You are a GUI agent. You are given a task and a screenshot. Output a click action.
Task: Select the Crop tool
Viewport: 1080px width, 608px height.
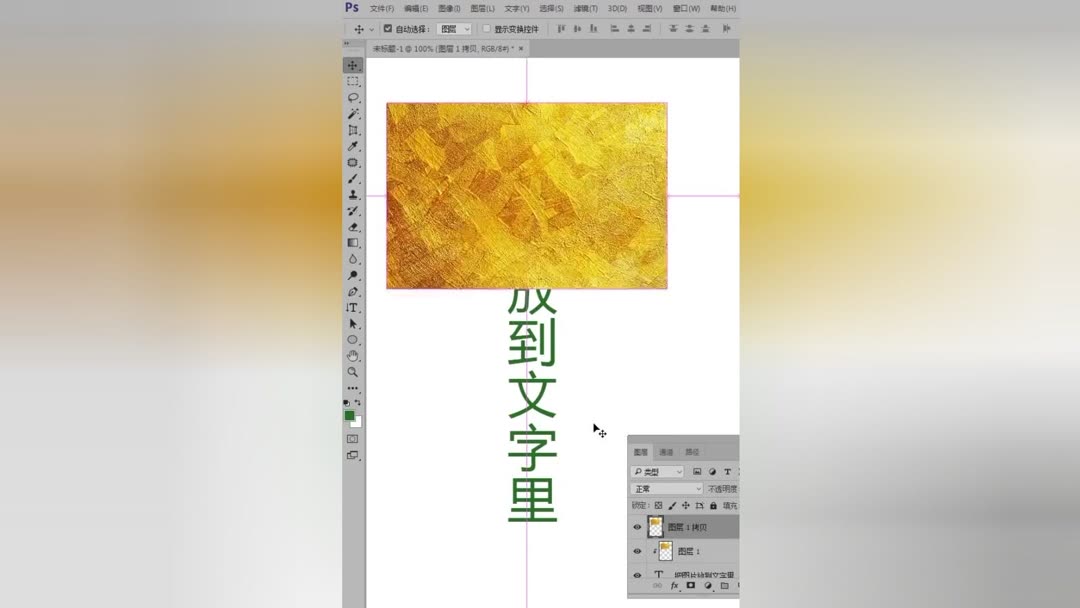pyautogui.click(x=352, y=130)
